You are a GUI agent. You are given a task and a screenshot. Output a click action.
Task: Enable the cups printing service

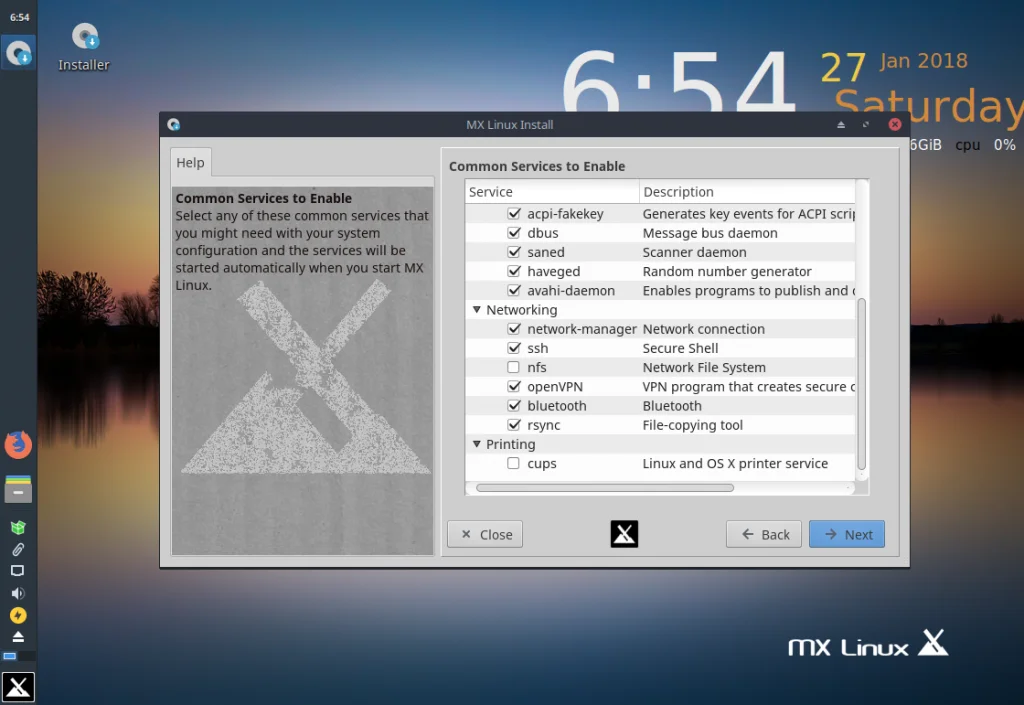[514, 463]
